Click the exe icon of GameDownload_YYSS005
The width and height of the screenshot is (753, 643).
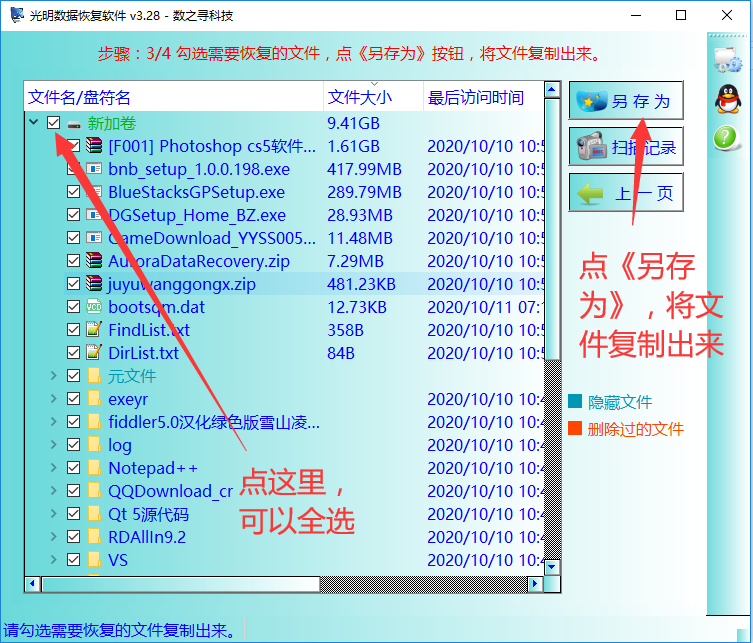94,238
